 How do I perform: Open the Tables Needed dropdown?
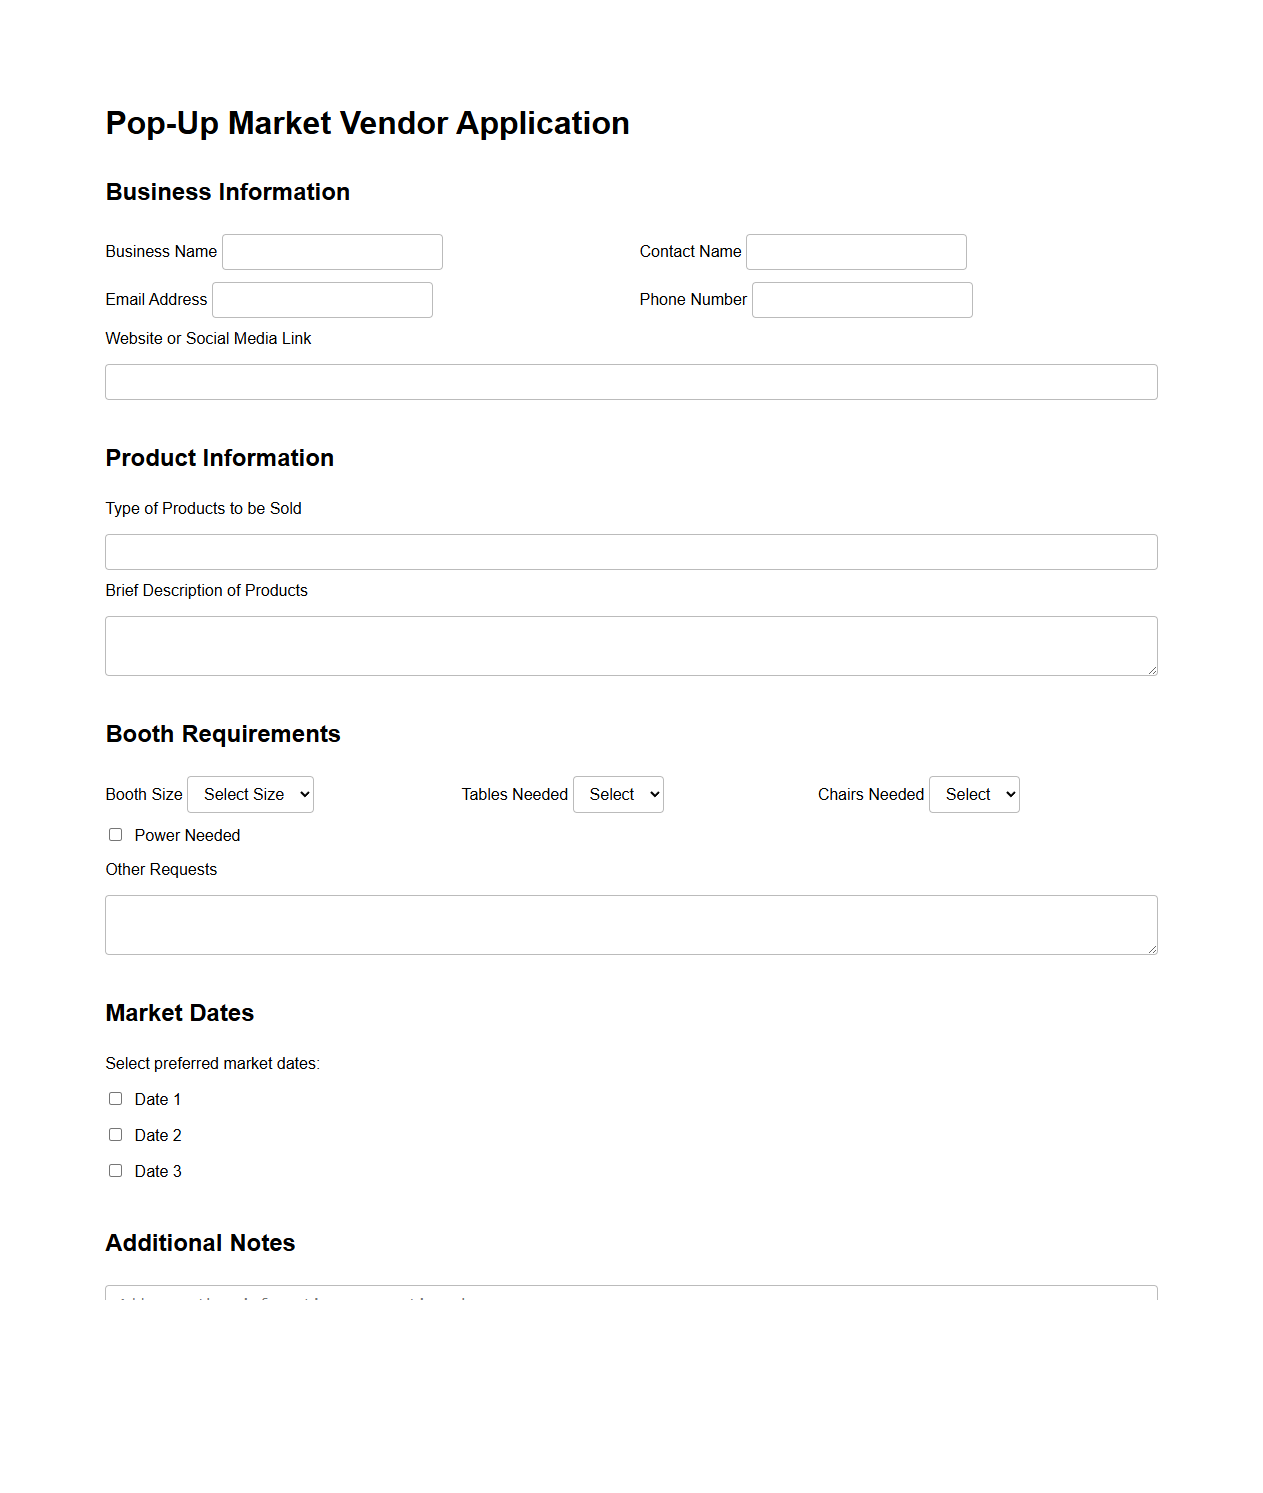coord(618,794)
